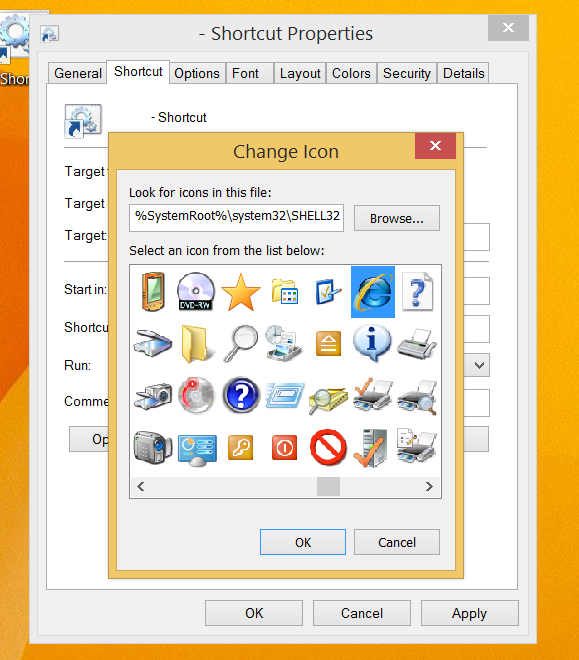
Task: Pick the document with question mark icon
Action: pos(417,291)
